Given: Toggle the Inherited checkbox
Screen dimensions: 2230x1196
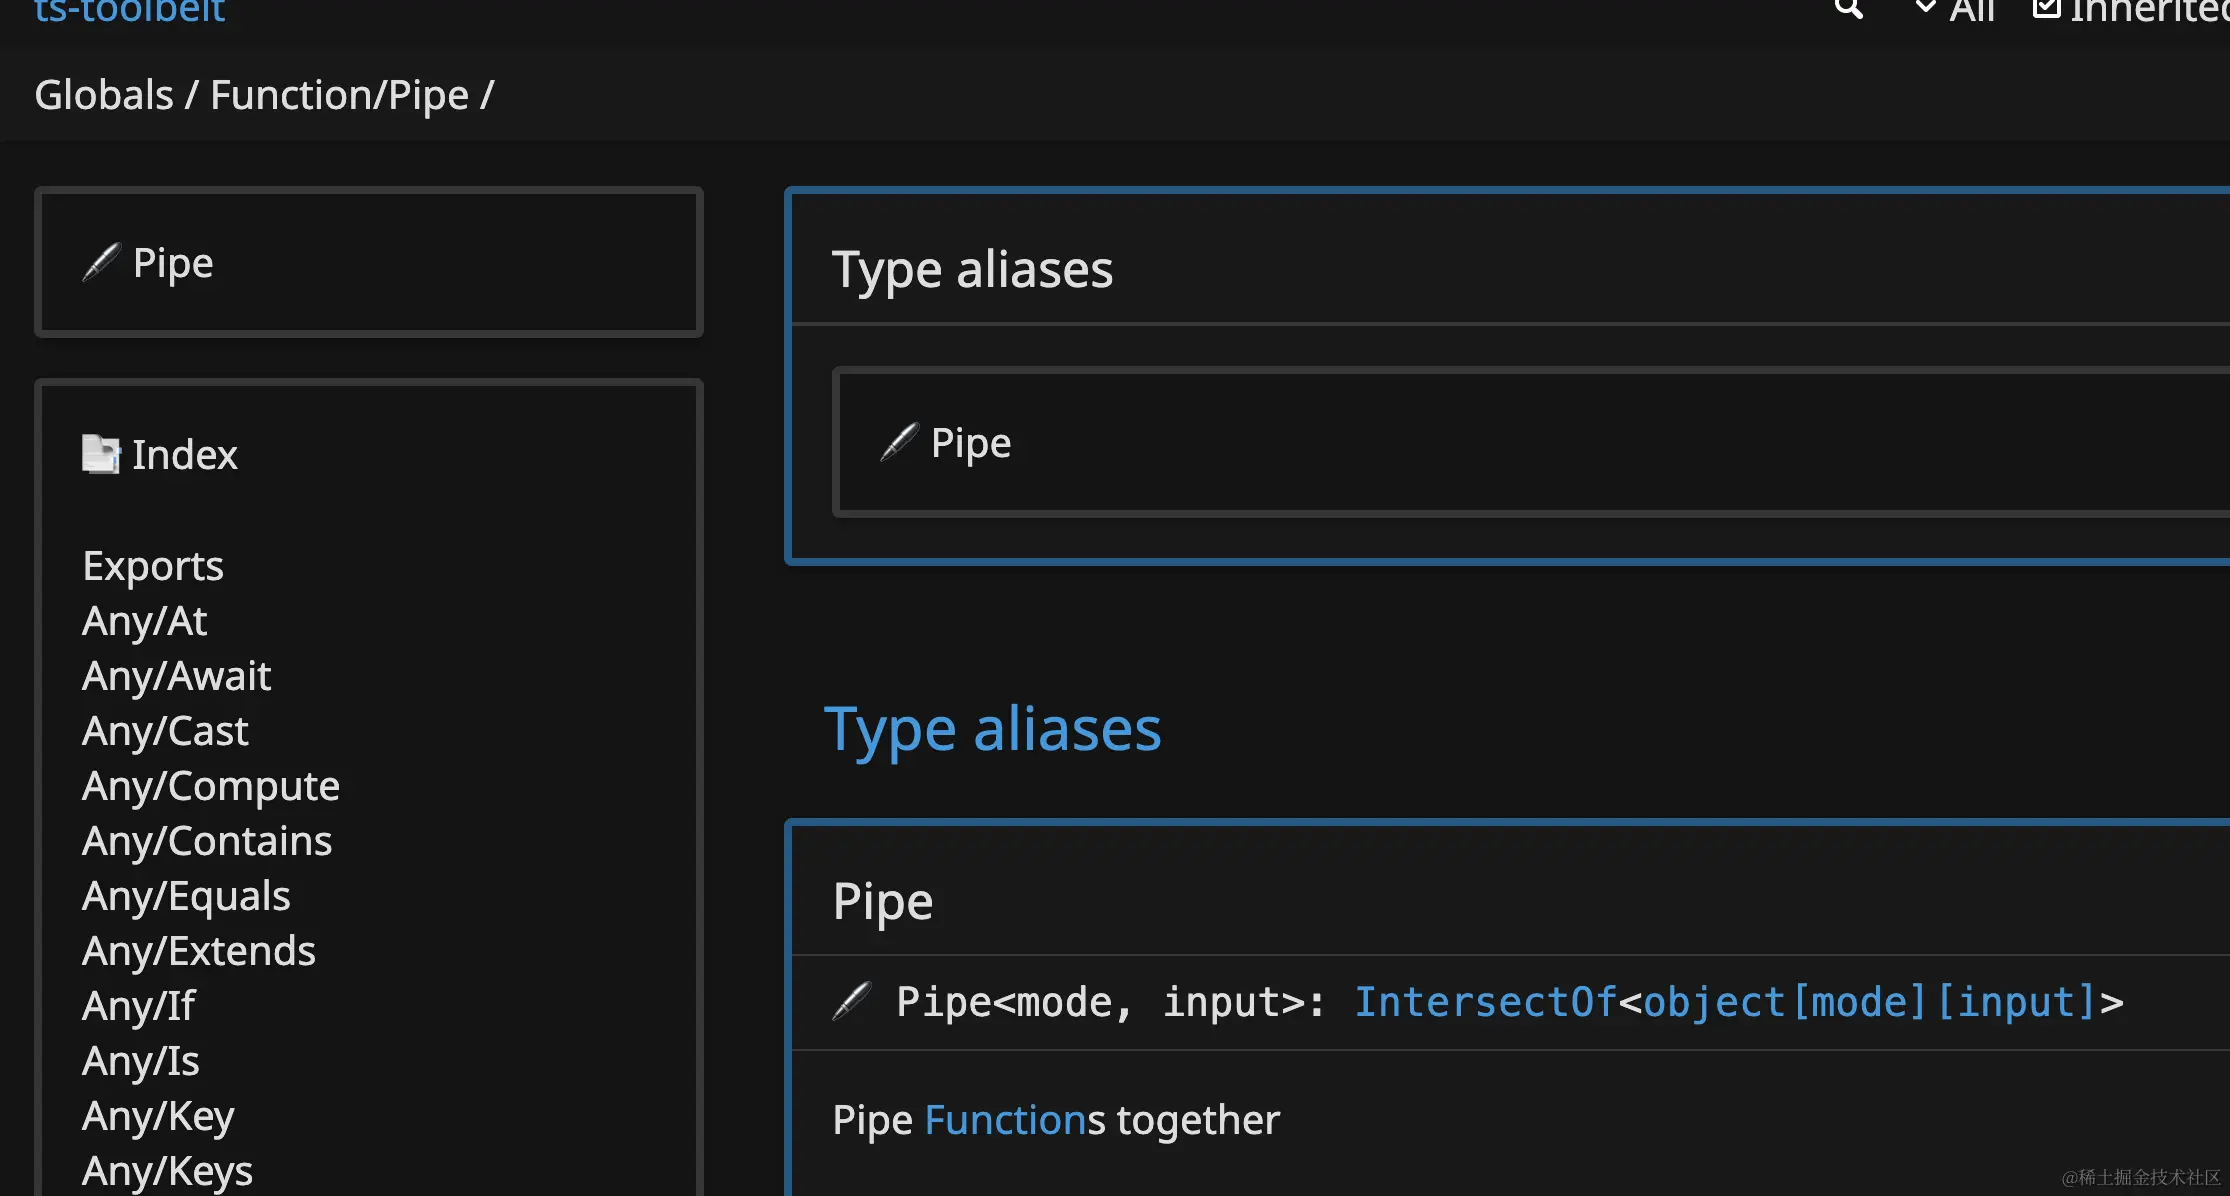Looking at the screenshot, I should [x=2046, y=9].
